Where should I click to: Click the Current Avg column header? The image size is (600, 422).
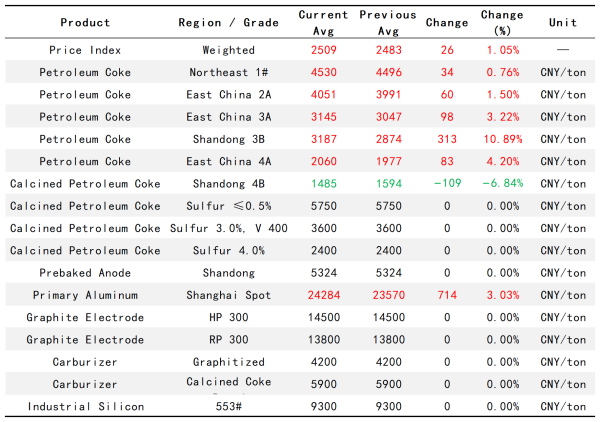click(325, 22)
